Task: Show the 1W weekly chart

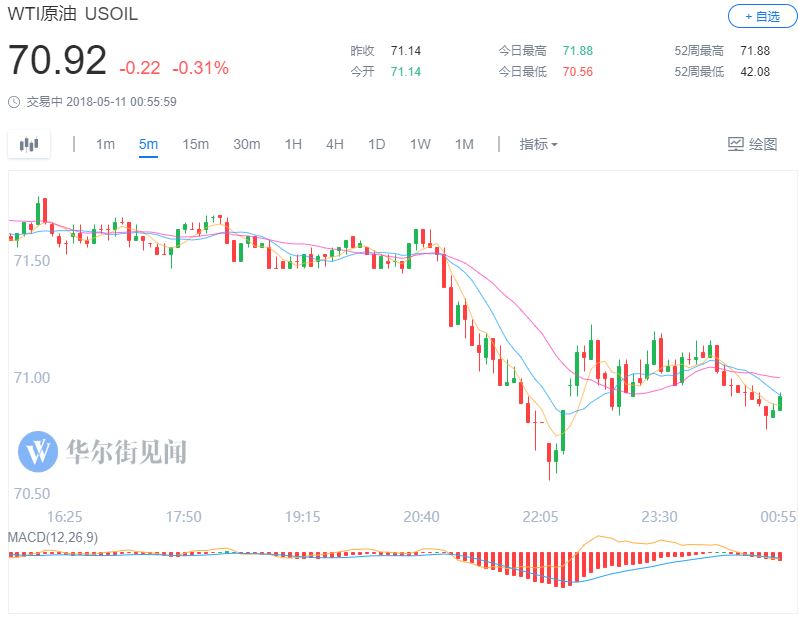Action: point(420,145)
